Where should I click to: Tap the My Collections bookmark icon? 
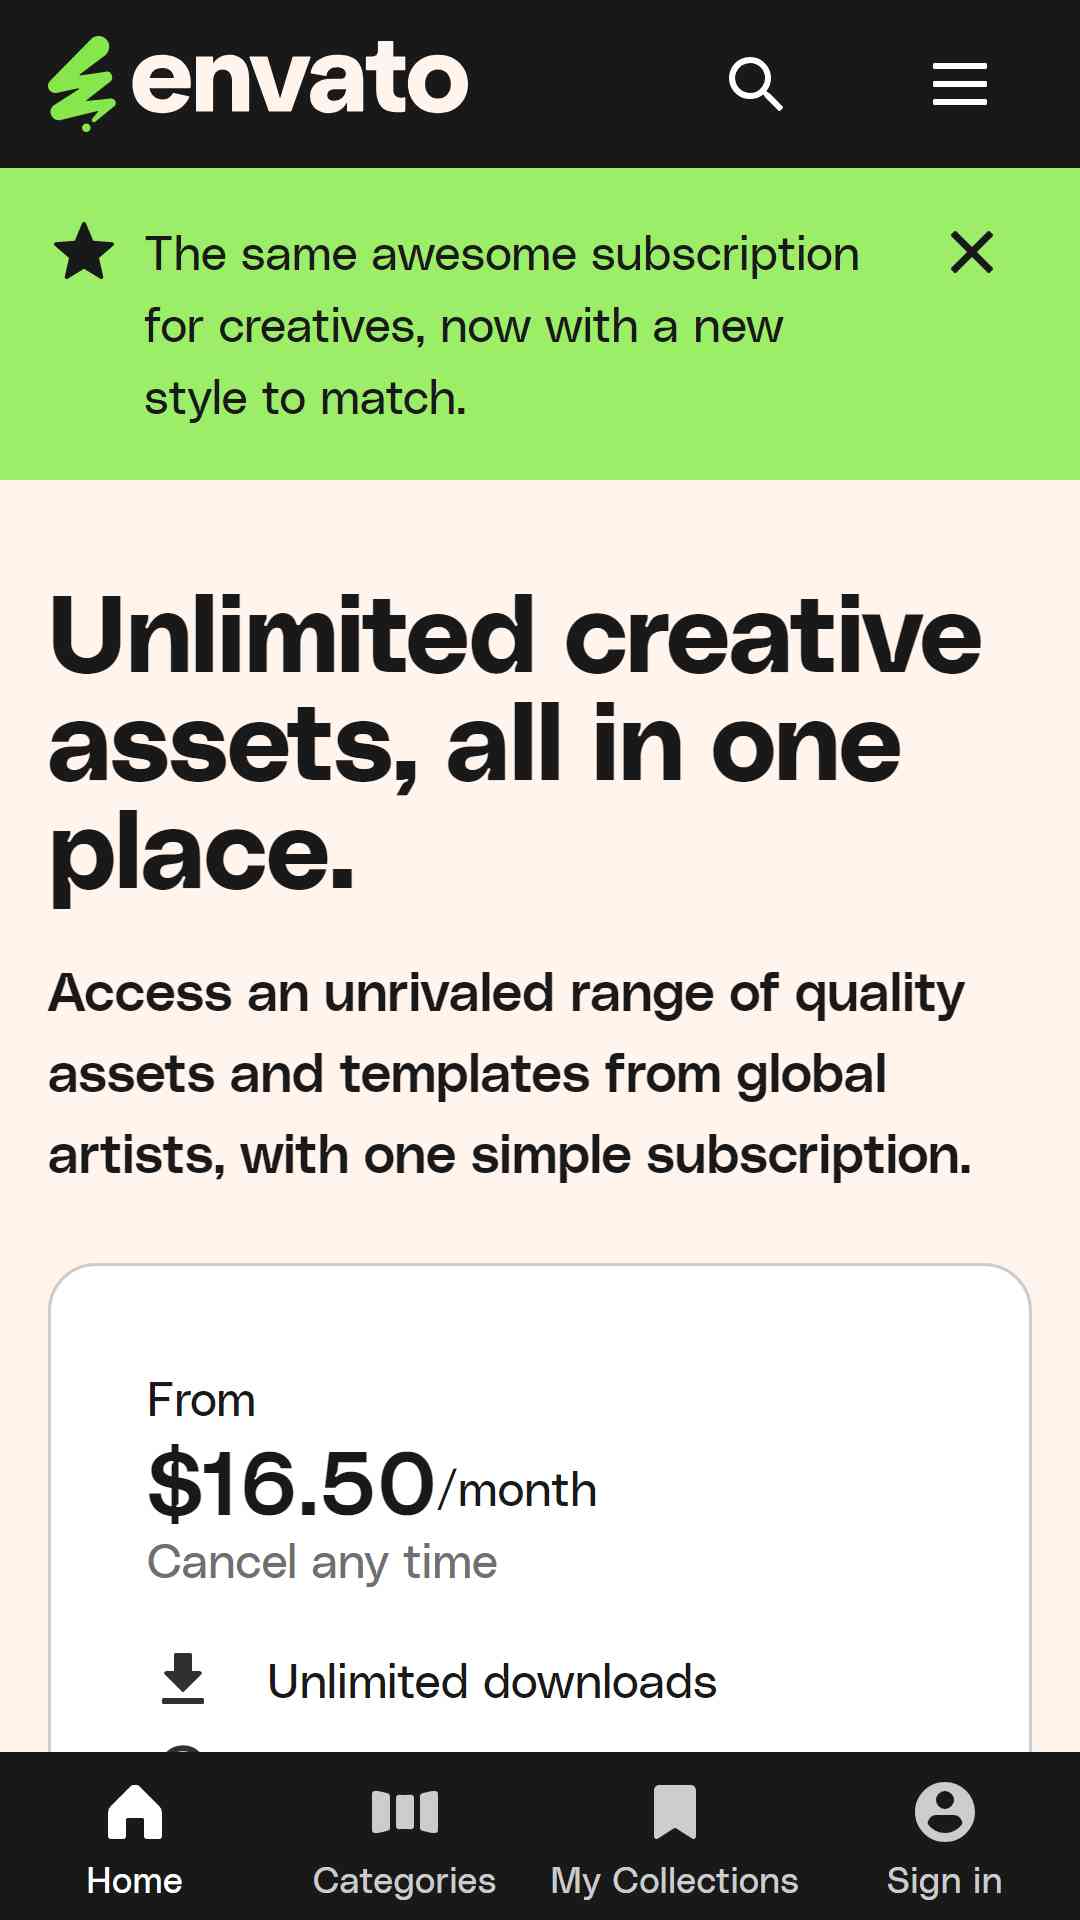[x=675, y=1811]
